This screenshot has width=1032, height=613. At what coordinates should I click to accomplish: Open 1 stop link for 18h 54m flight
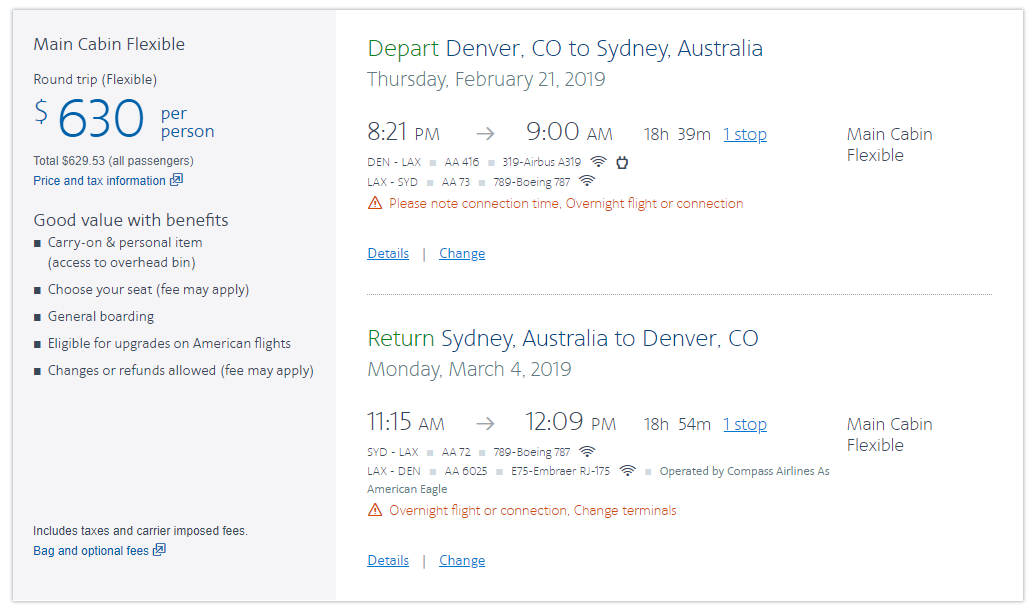[x=745, y=424]
